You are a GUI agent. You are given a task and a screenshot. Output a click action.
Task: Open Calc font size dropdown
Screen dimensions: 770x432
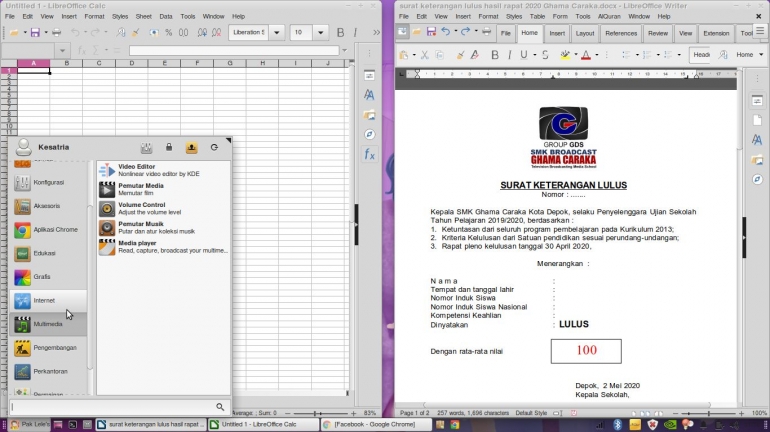tap(320, 32)
